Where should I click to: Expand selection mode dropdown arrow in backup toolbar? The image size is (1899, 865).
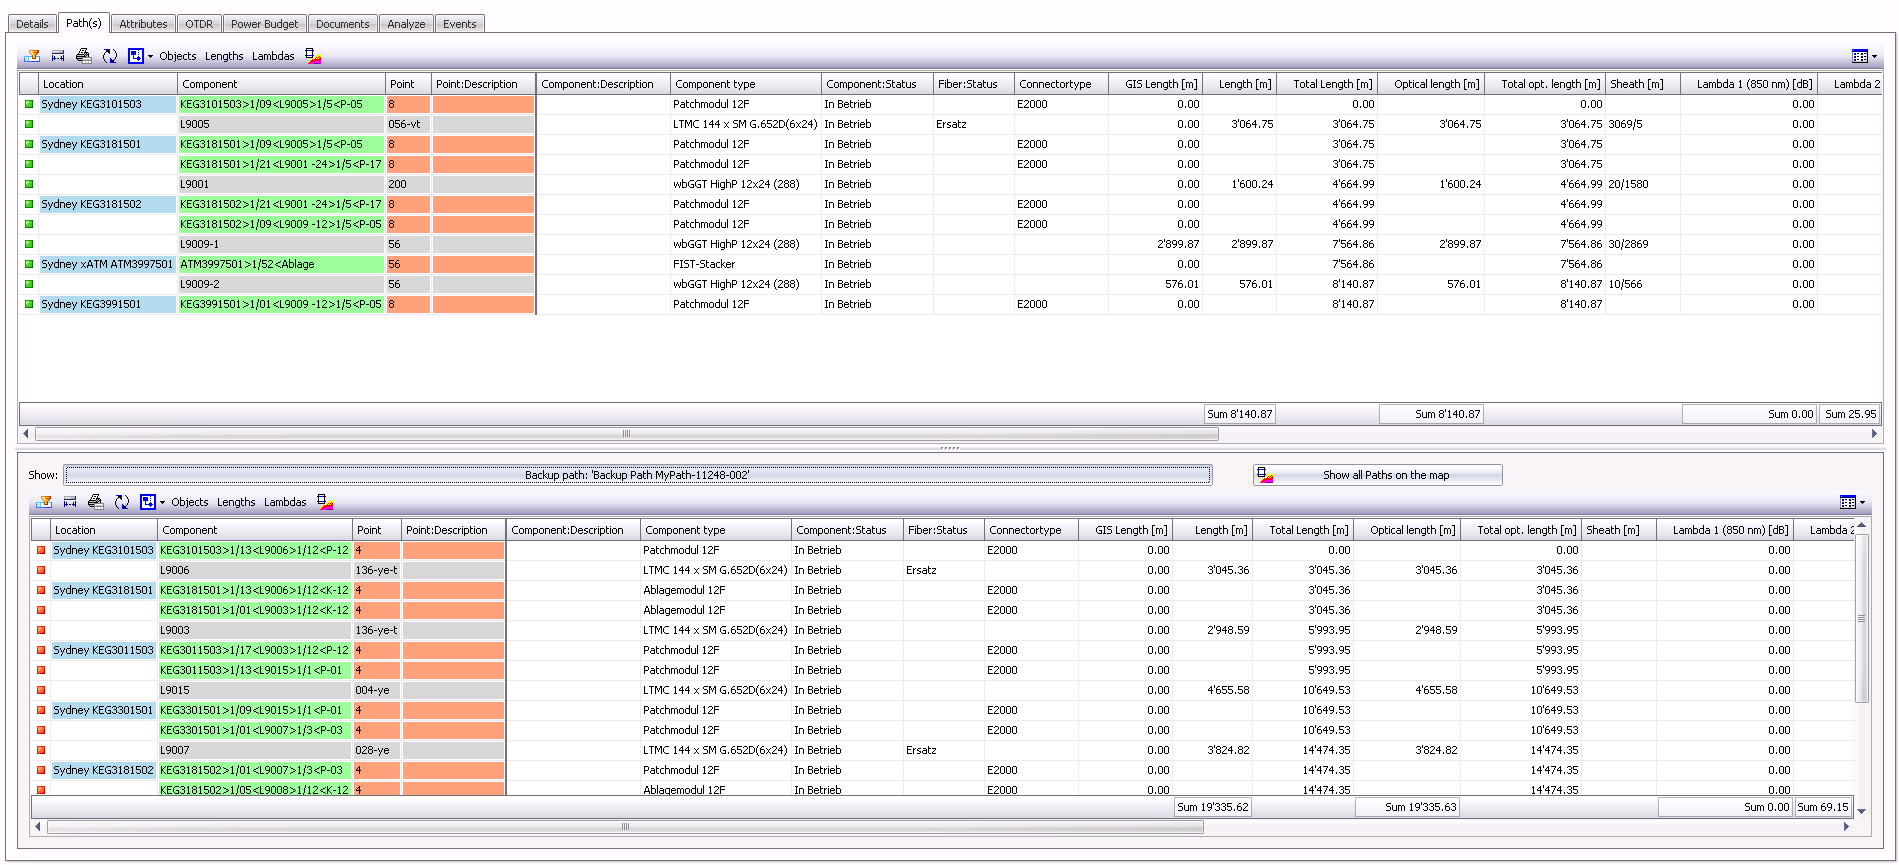(163, 503)
